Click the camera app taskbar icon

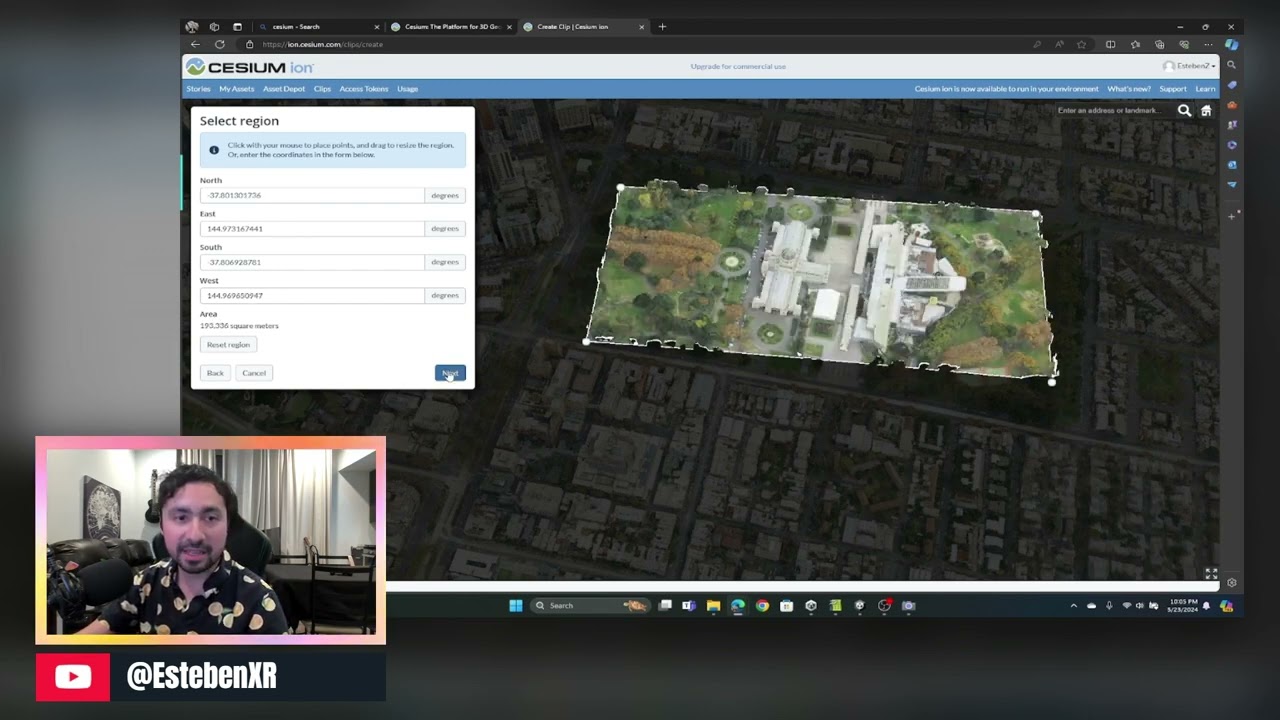pyautogui.click(x=908, y=605)
